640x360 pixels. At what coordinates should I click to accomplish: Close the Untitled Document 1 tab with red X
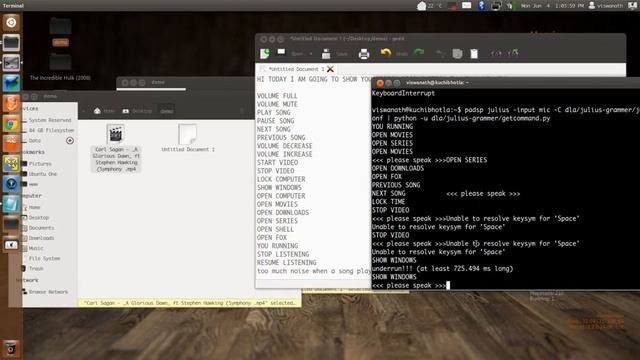330,69
